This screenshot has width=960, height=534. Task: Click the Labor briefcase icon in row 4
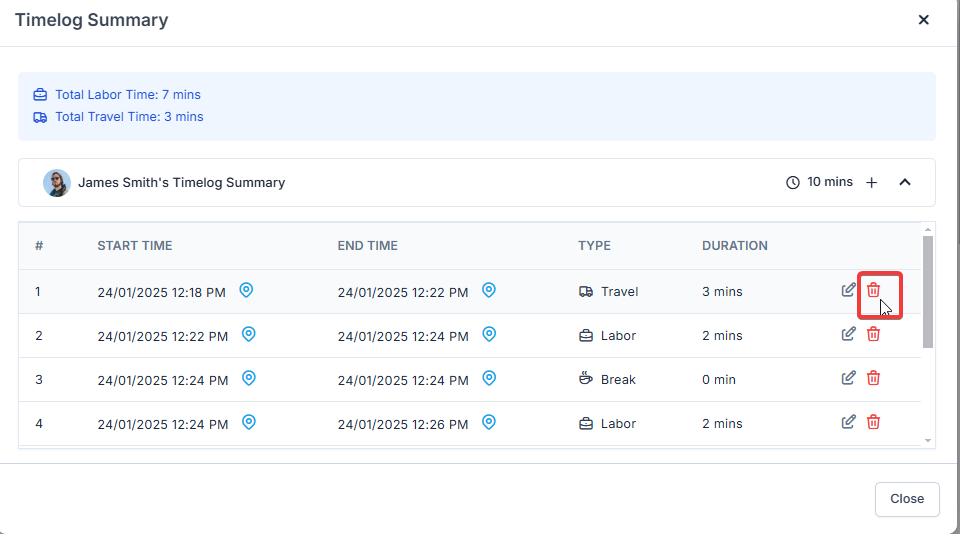tap(586, 424)
